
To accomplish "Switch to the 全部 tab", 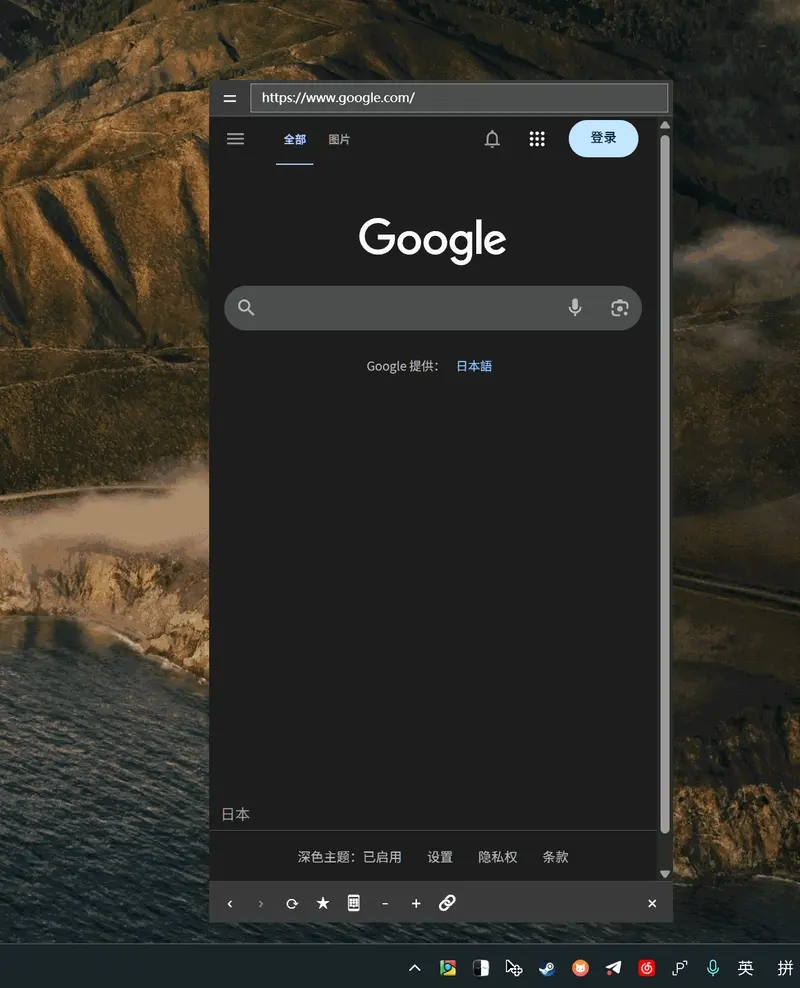I will pos(294,139).
